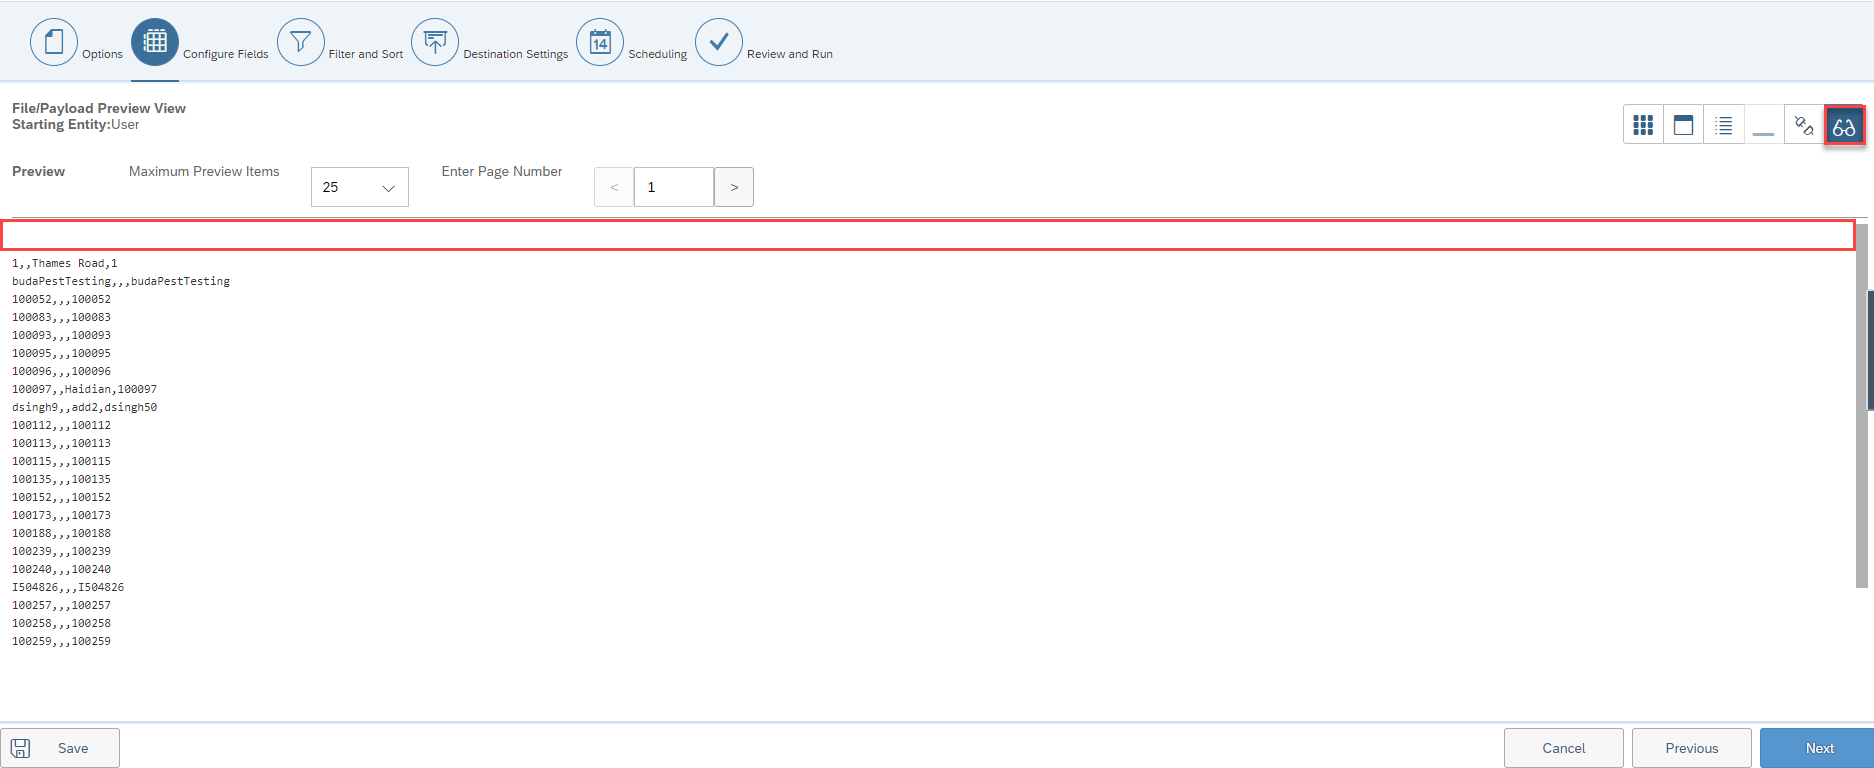Click the Next button
The height and width of the screenshot is (768, 1874).
click(x=1819, y=748)
